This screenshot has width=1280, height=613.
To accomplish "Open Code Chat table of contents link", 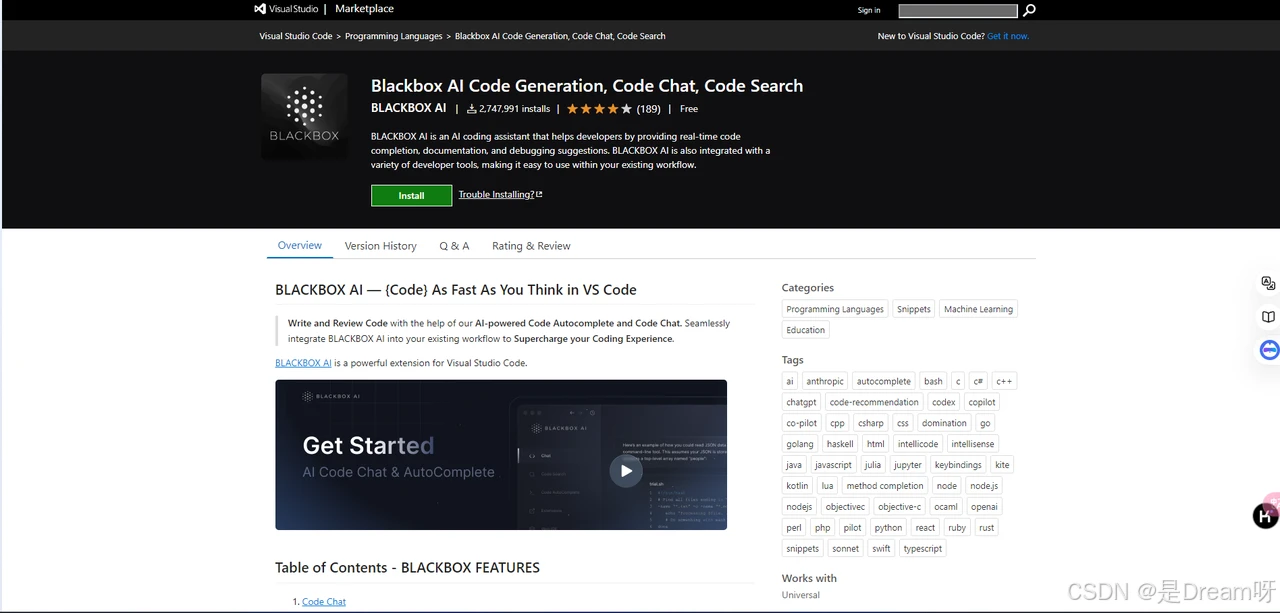I will click(x=324, y=602).
